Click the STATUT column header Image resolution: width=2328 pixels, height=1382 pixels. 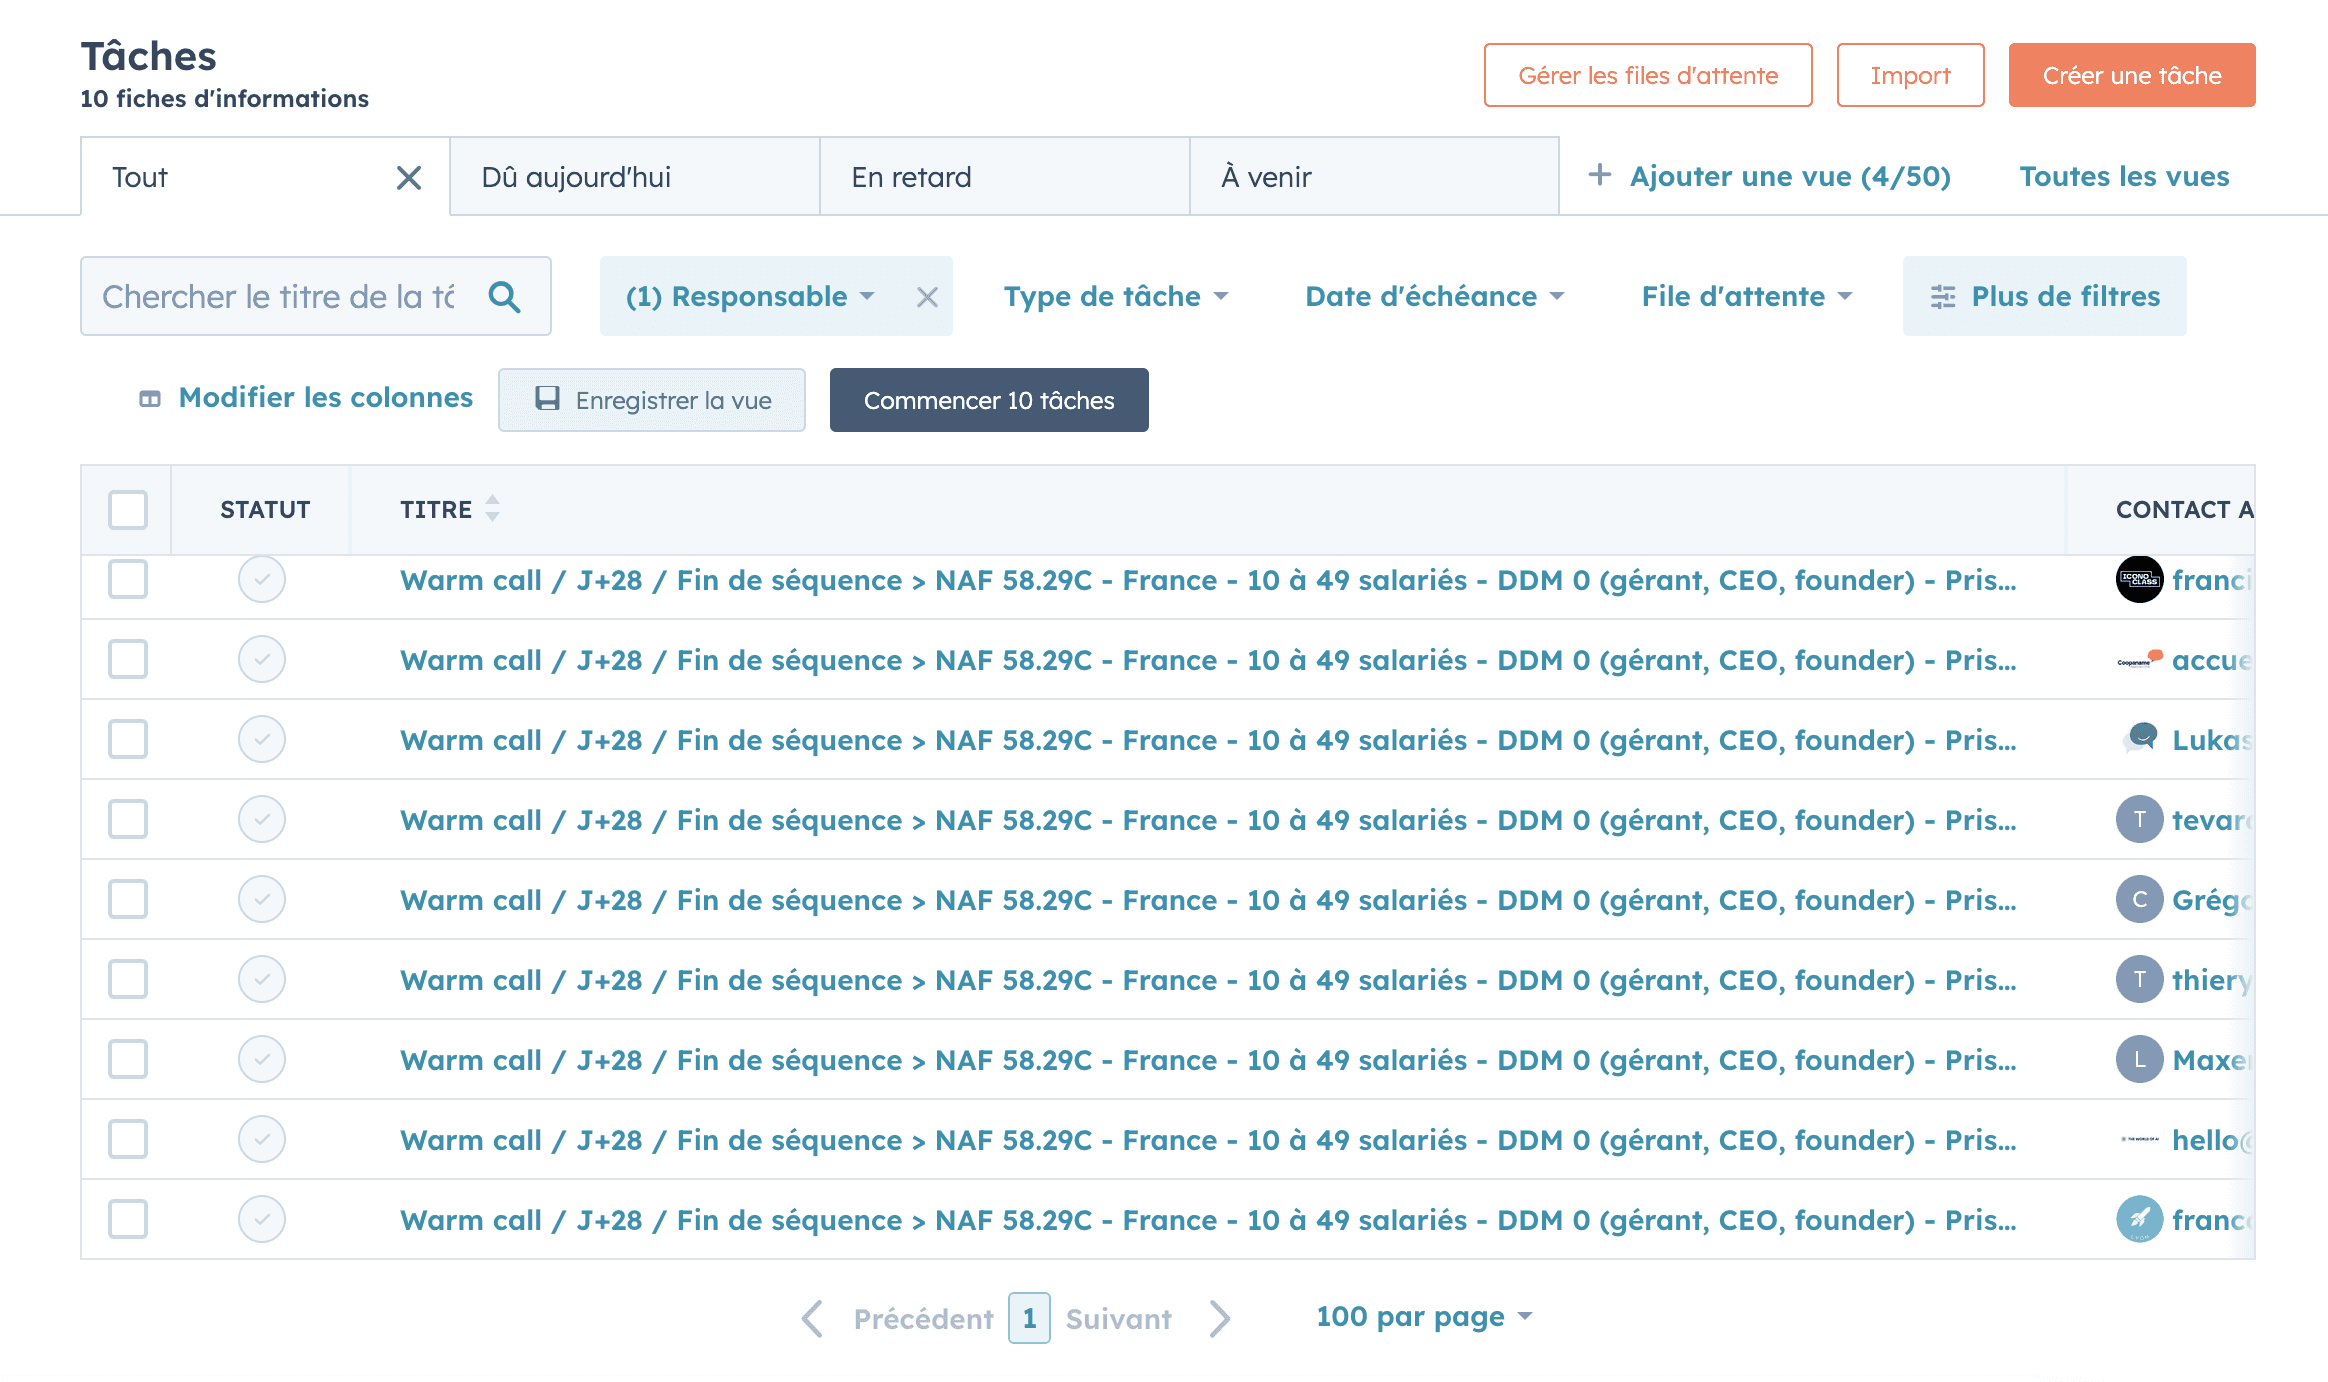coord(265,509)
